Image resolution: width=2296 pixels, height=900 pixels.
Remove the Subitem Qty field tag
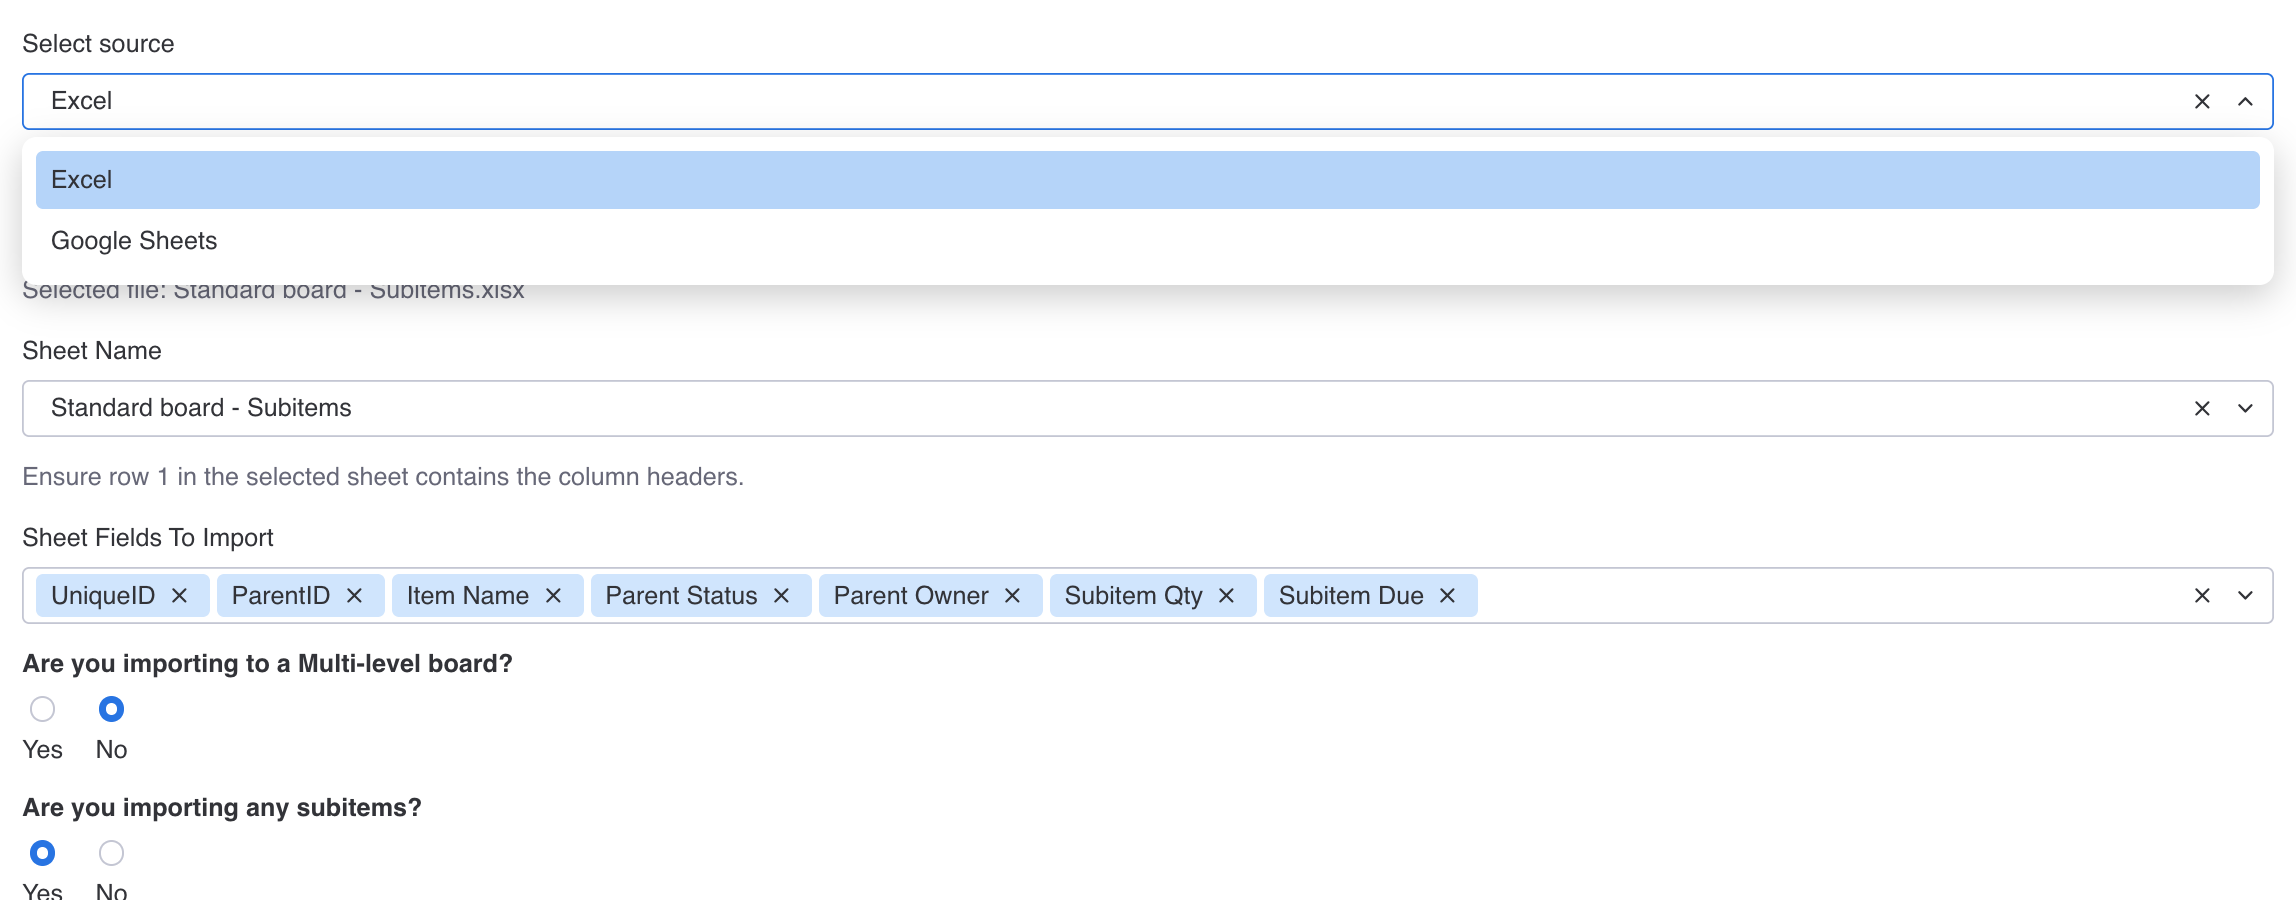1226,596
